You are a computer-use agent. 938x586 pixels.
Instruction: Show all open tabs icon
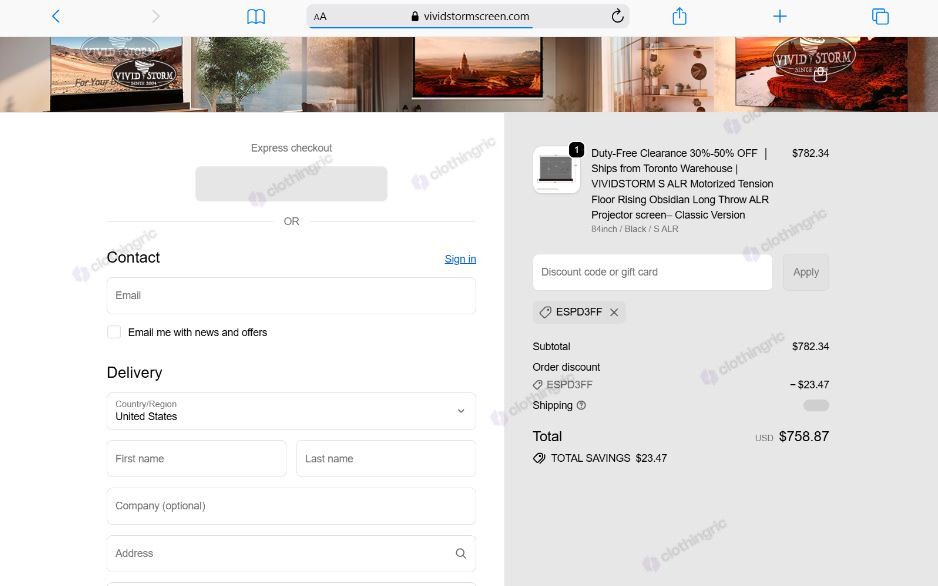pos(880,16)
